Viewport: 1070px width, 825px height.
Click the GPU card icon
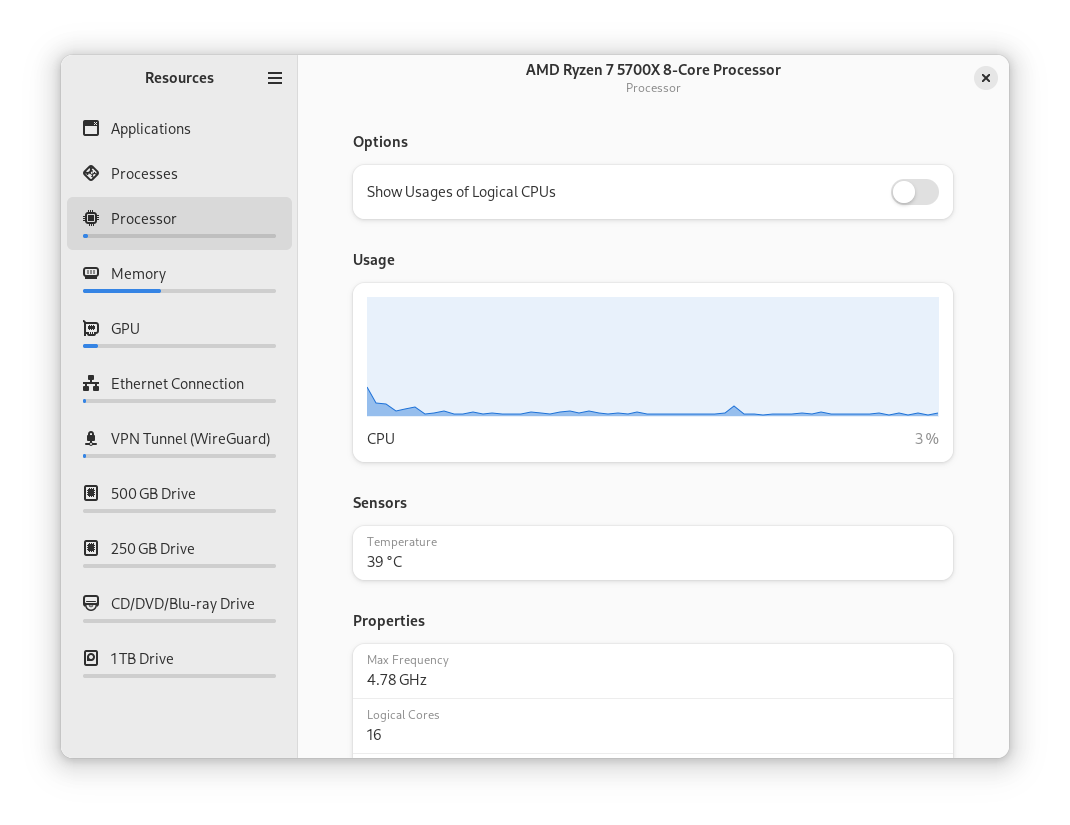coord(91,329)
